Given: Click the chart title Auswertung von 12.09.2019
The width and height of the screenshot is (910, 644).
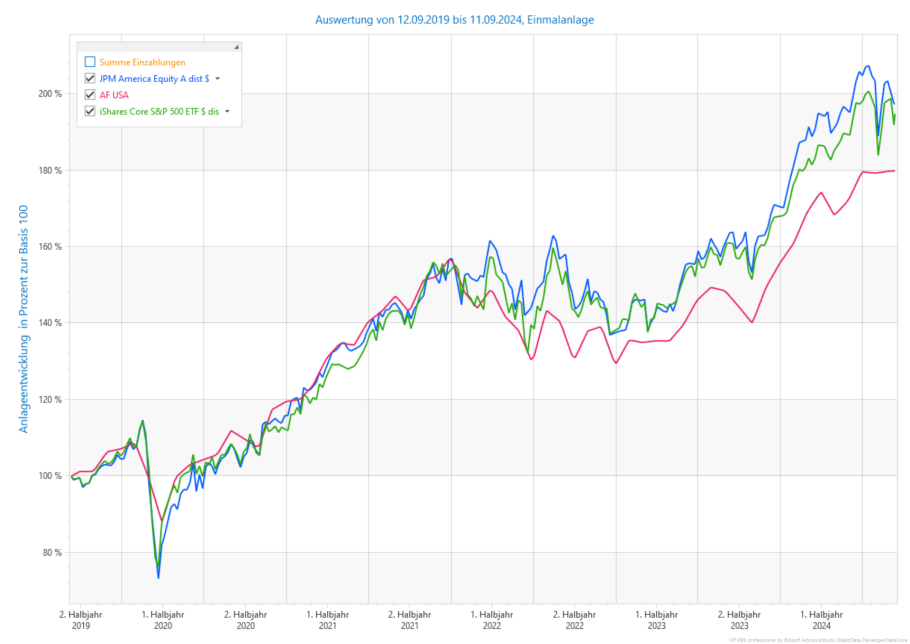Looking at the screenshot, I should click(454, 19).
